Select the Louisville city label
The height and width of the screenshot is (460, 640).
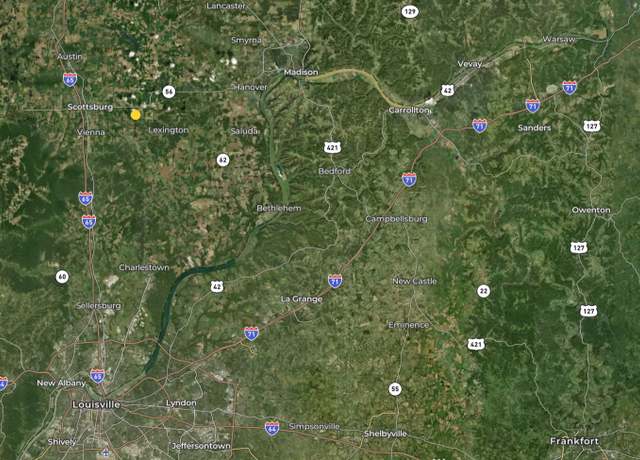(x=96, y=404)
